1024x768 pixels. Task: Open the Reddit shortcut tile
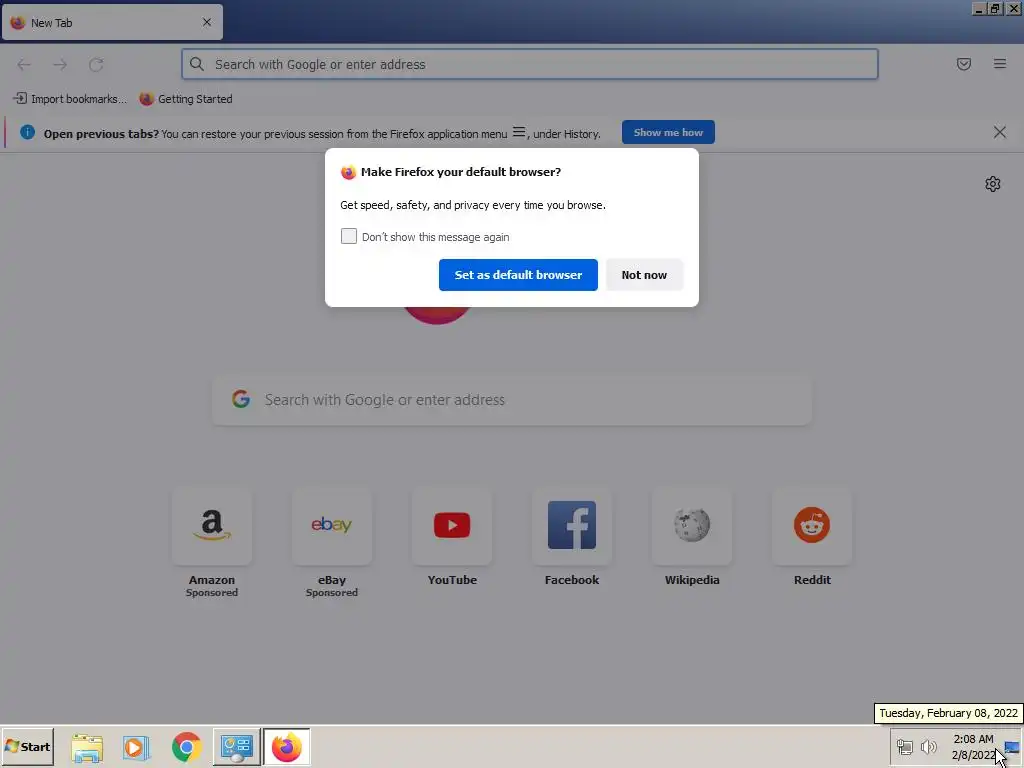pos(812,526)
